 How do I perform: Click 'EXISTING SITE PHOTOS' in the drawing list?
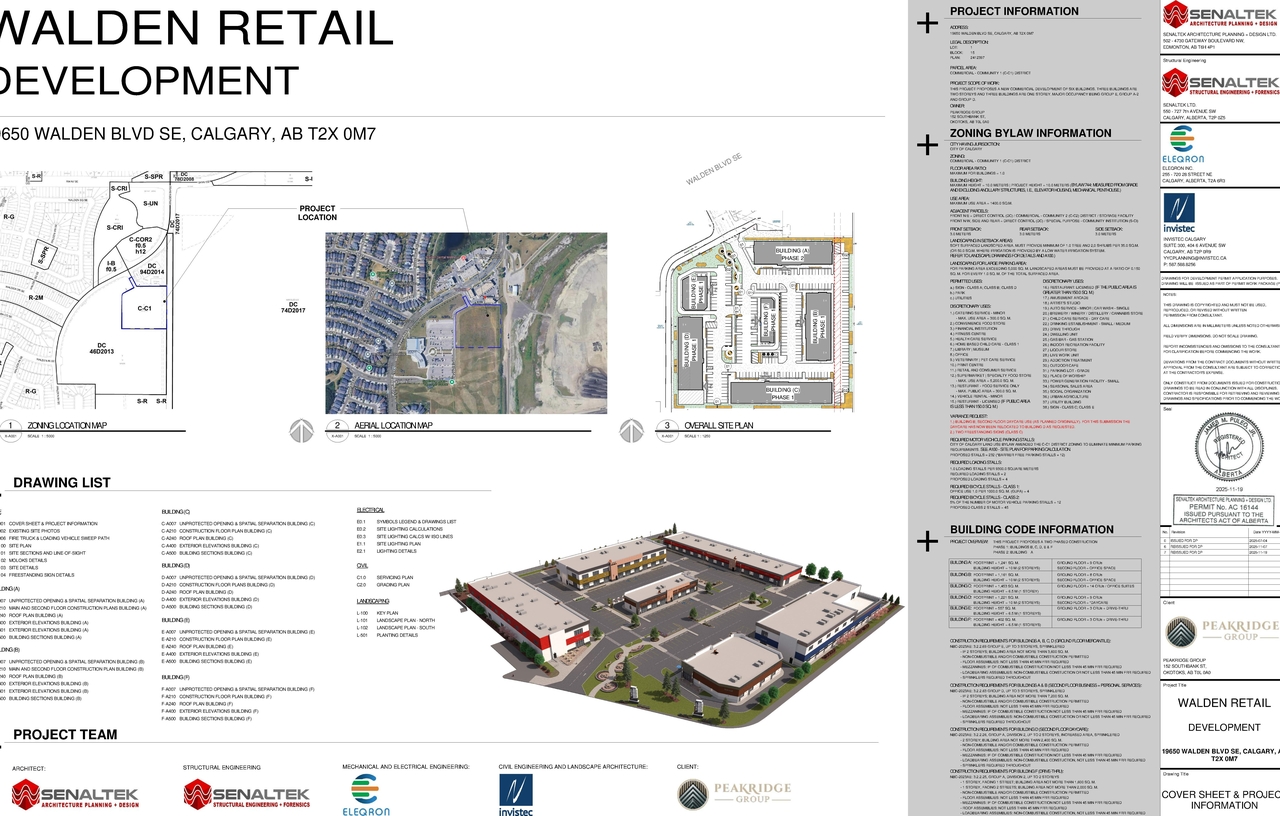pos(37,531)
